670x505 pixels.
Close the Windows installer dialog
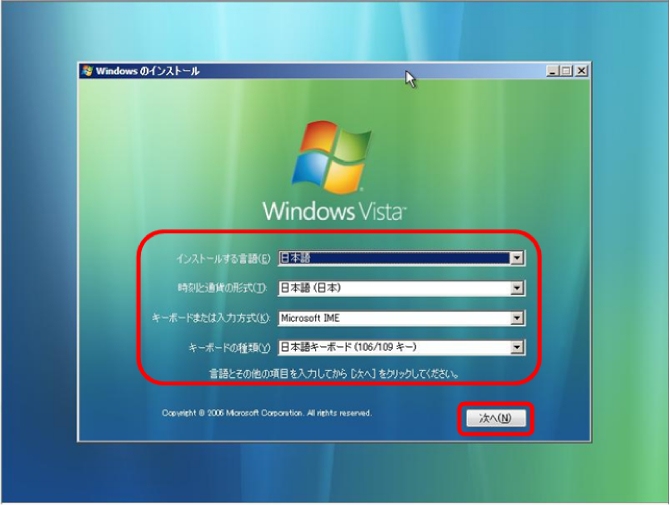[x=582, y=71]
